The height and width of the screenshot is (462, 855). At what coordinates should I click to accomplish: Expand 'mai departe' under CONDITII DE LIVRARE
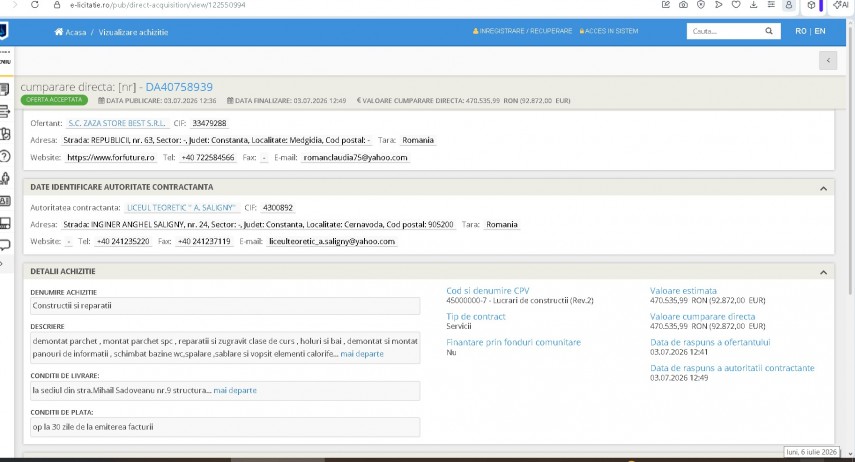235,391
